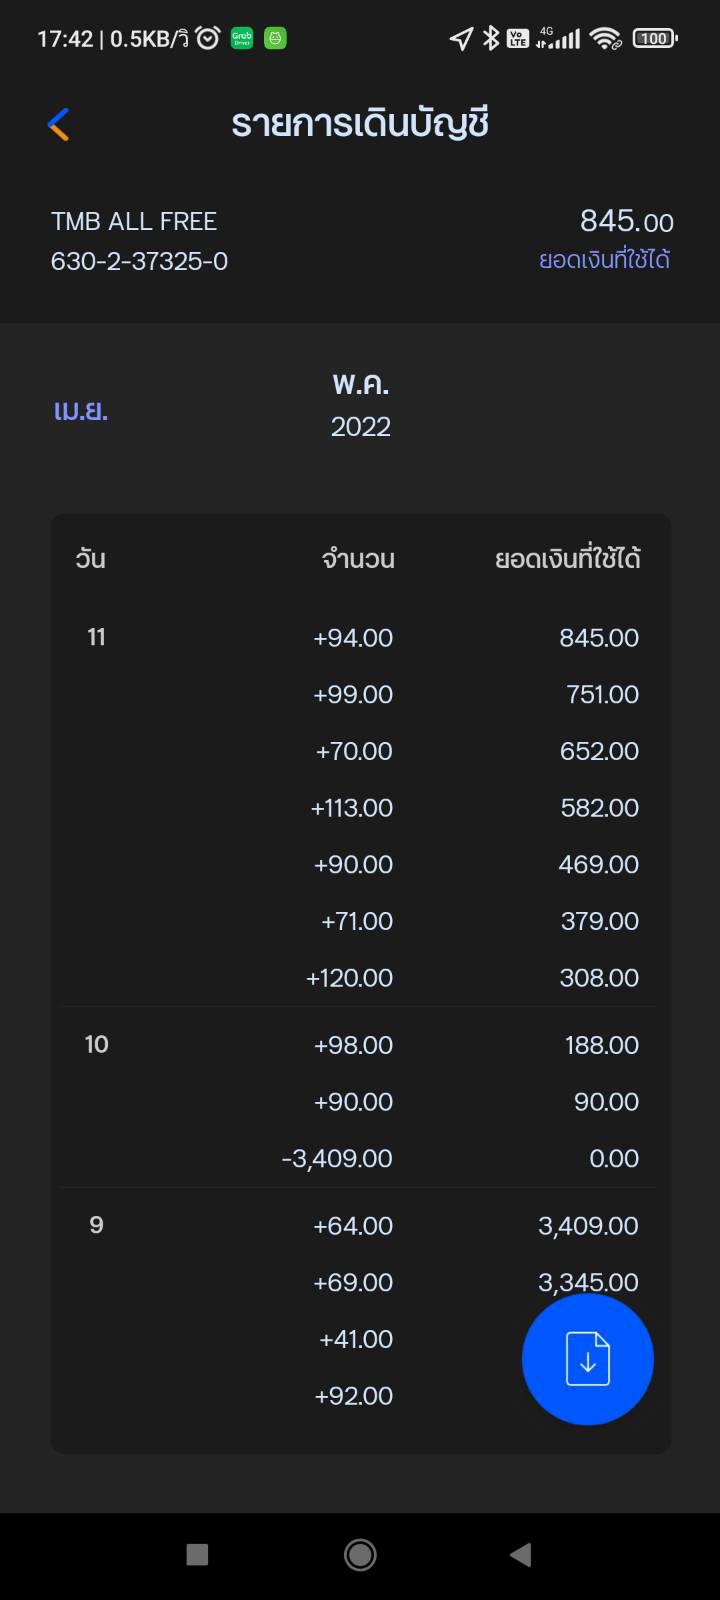The width and height of the screenshot is (720, 1600).
Task: Tap the recent apps square button
Action: (198, 1554)
